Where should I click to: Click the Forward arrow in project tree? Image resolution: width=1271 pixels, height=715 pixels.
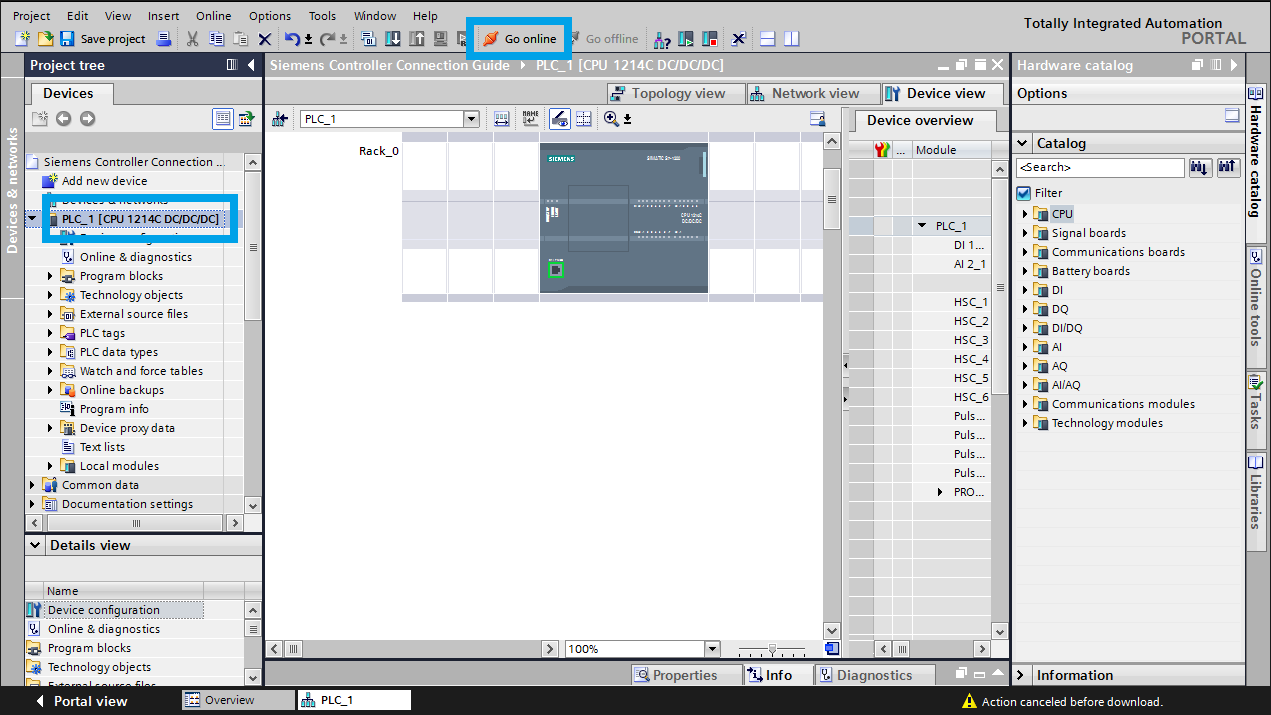coord(88,118)
